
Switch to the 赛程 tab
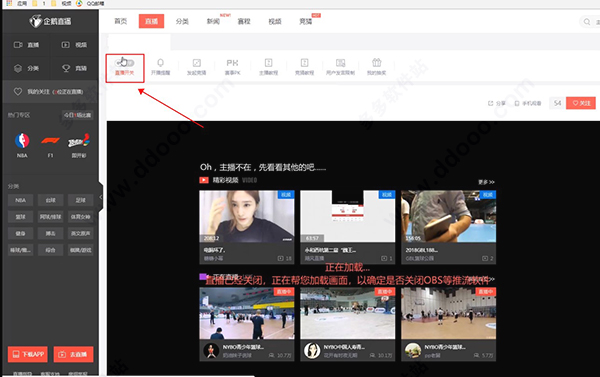[x=244, y=21]
